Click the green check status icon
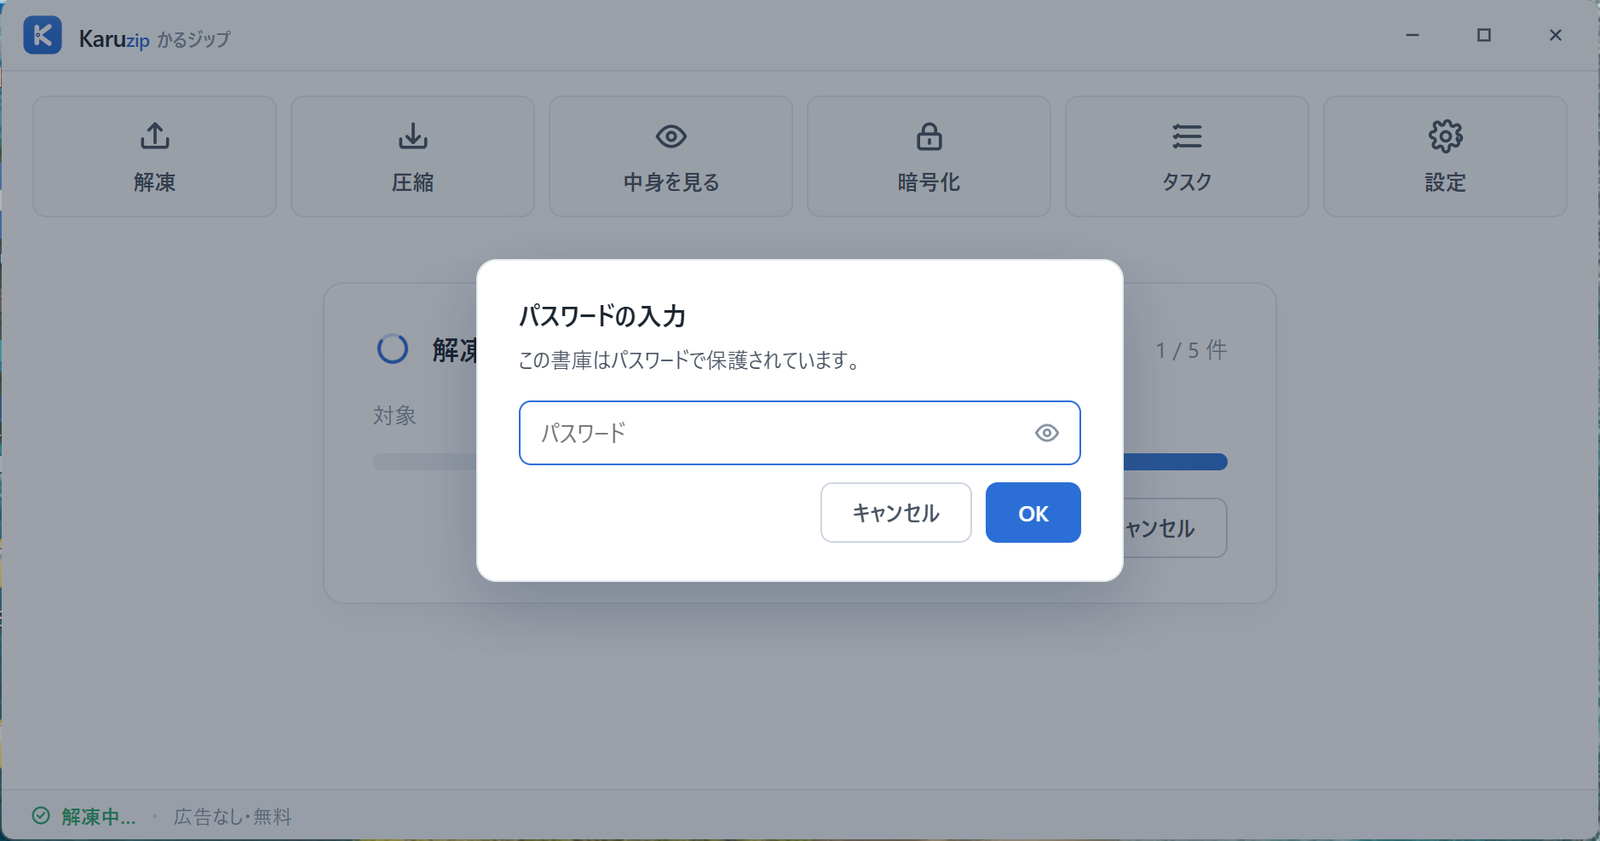 coord(41,816)
